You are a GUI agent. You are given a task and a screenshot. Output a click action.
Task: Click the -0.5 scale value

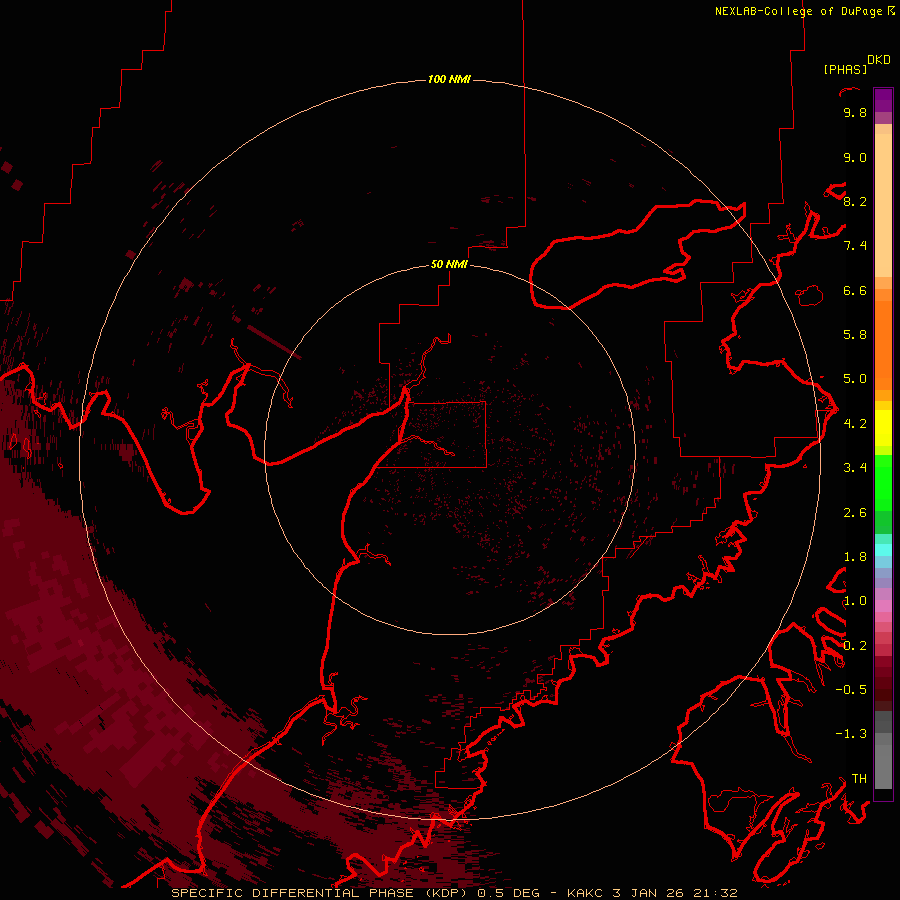click(851, 690)
